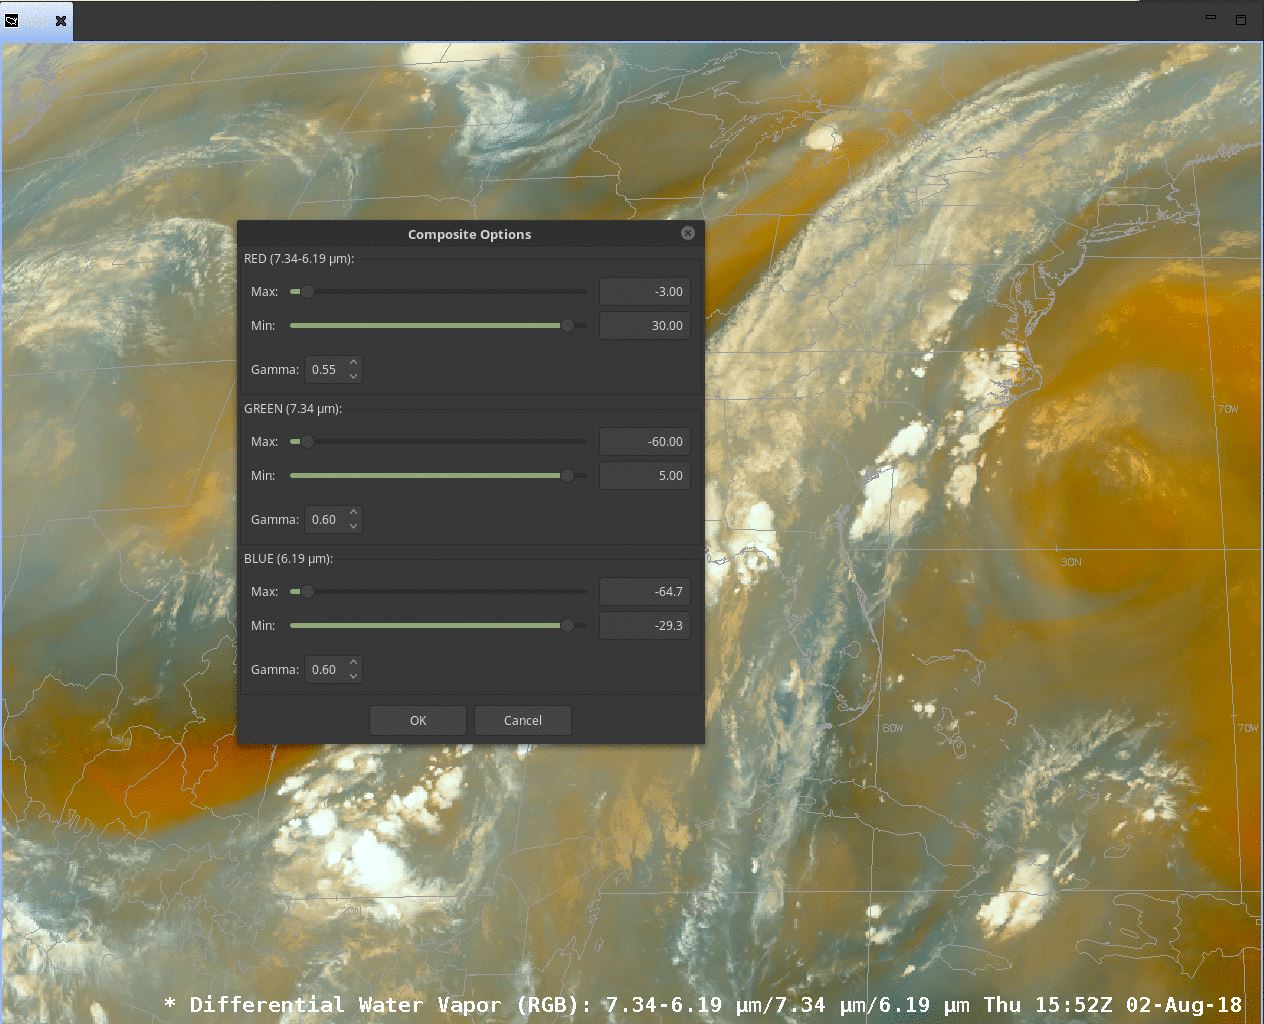Screen dimensions: 1264x1024
Task: Click the map tab icon at top-left
Action: click(x=12, y=20)
